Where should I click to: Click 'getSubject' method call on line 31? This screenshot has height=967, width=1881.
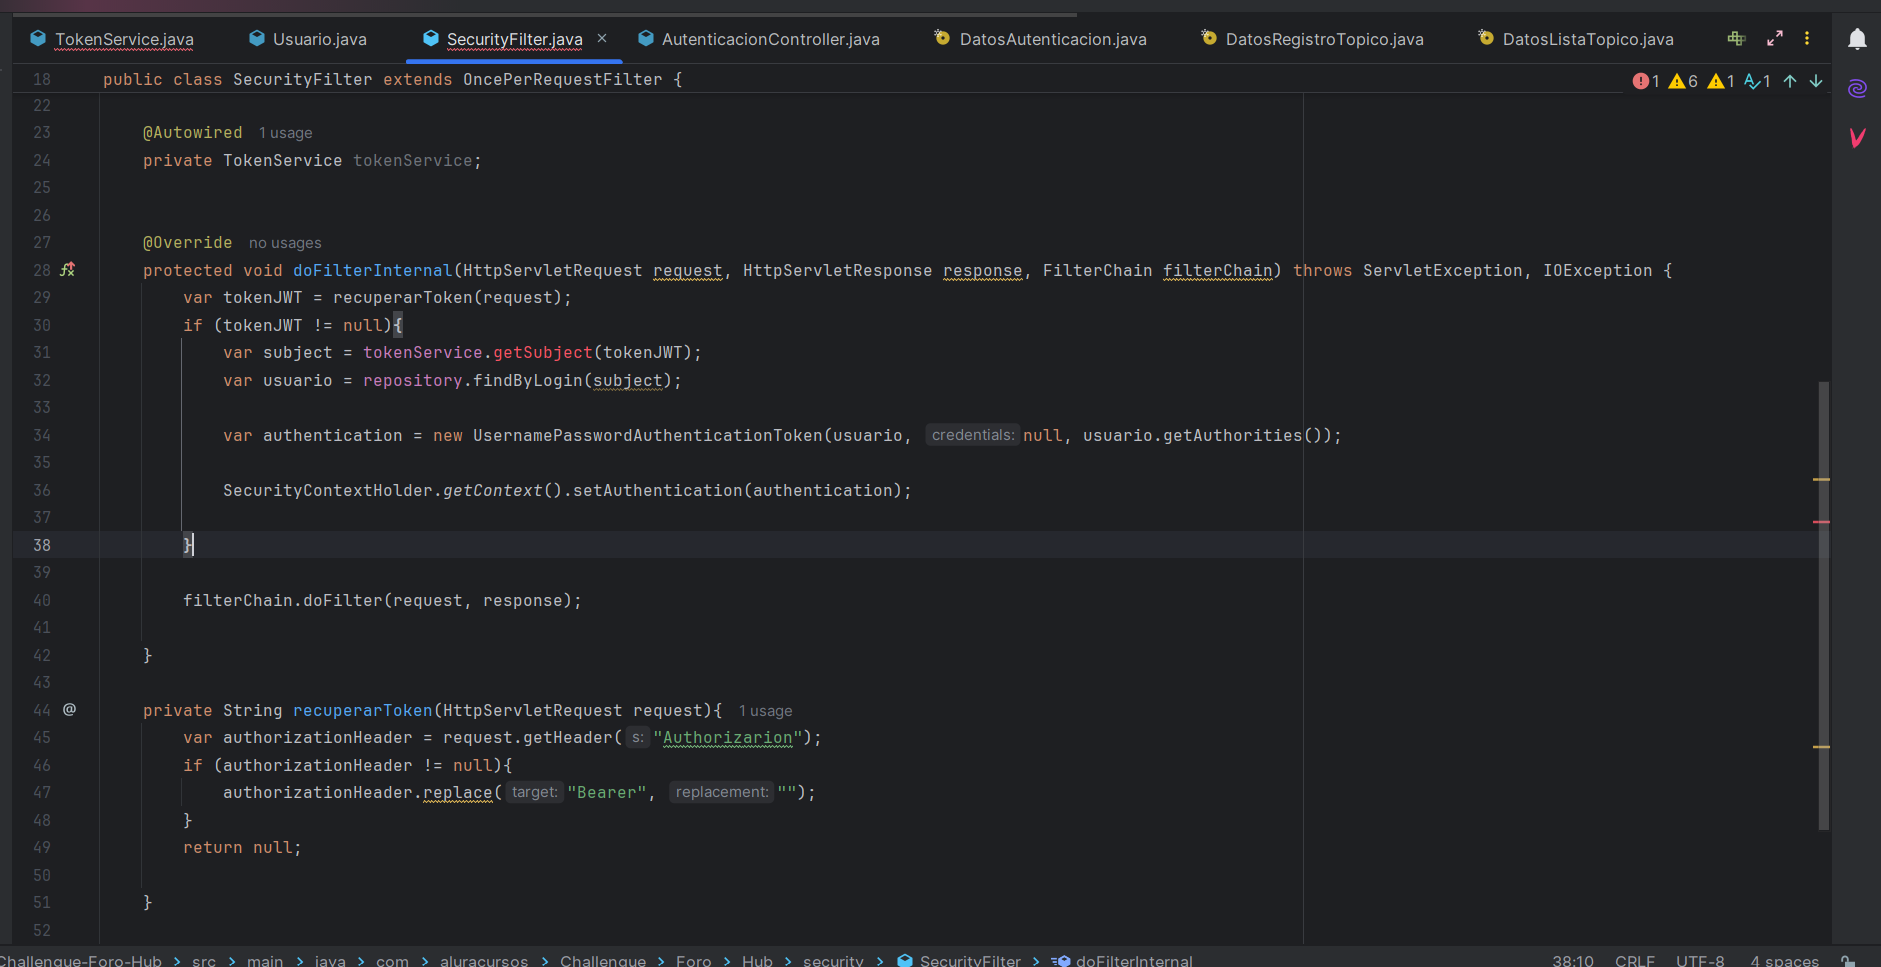543,352
